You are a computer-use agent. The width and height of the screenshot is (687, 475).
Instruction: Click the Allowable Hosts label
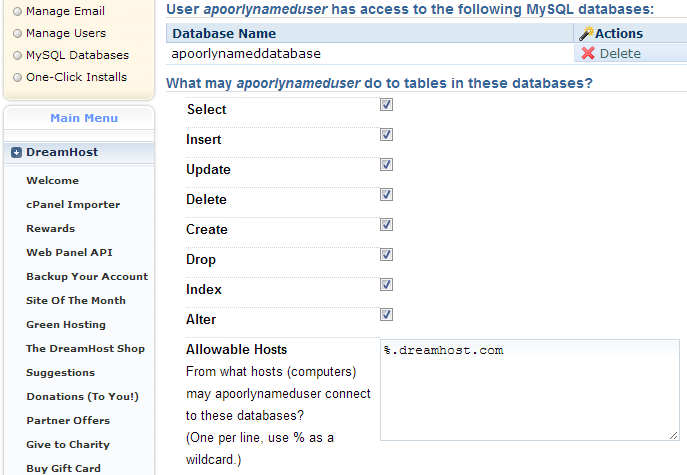click(x=236, y=349)
